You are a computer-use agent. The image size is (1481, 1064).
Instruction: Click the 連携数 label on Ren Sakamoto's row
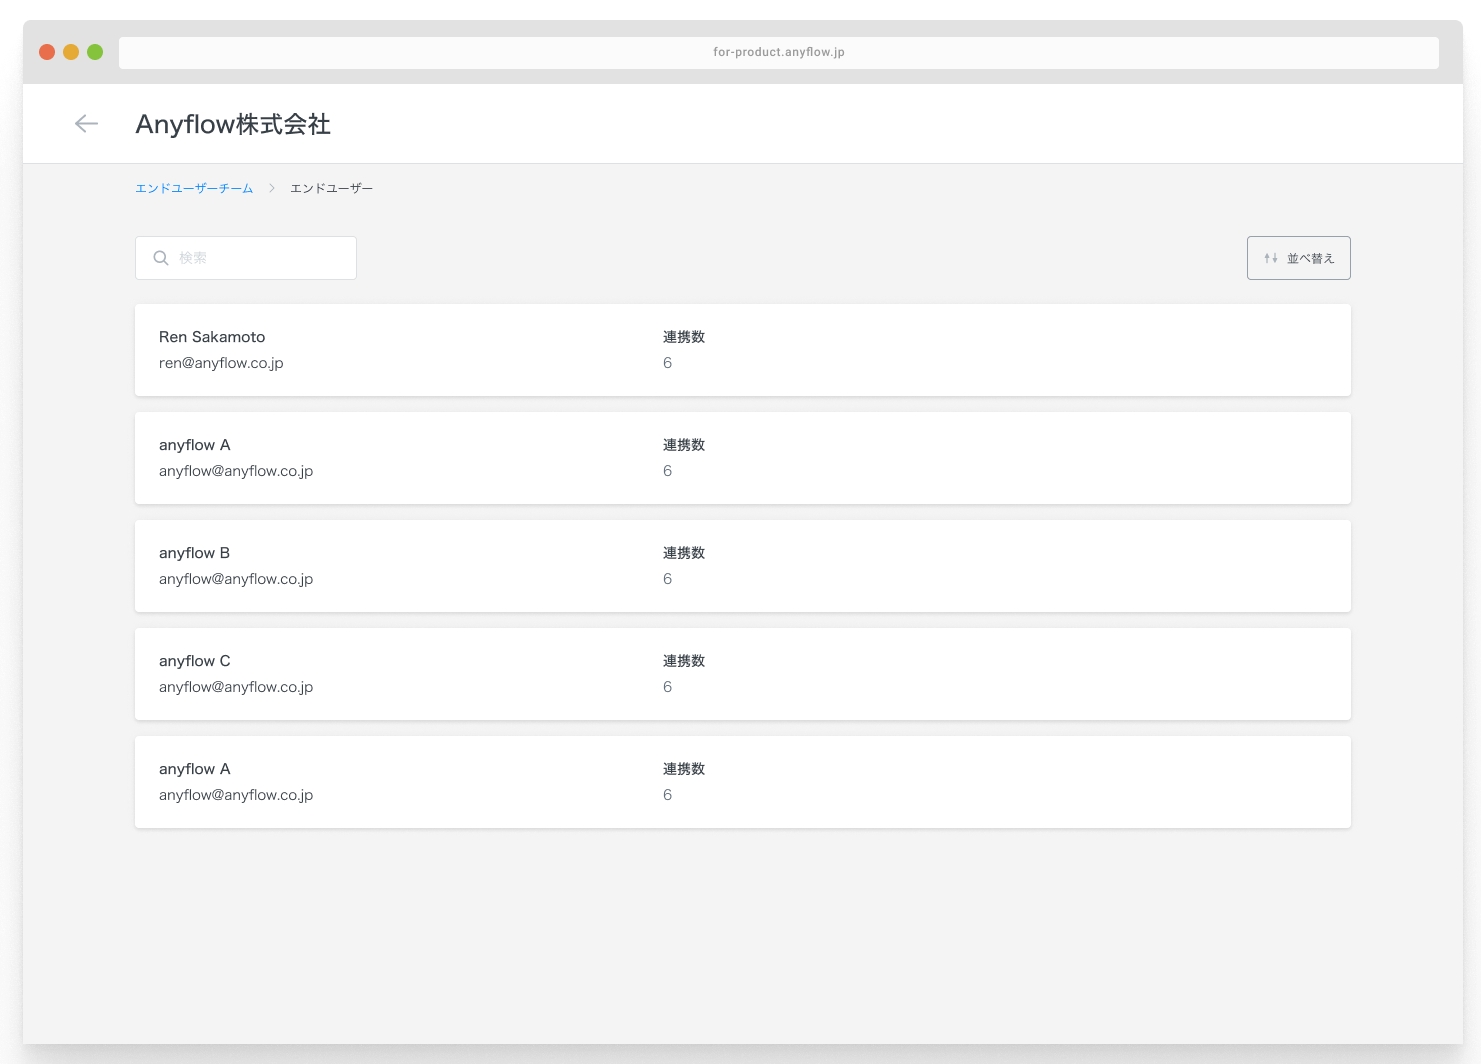tap(684, 337)
